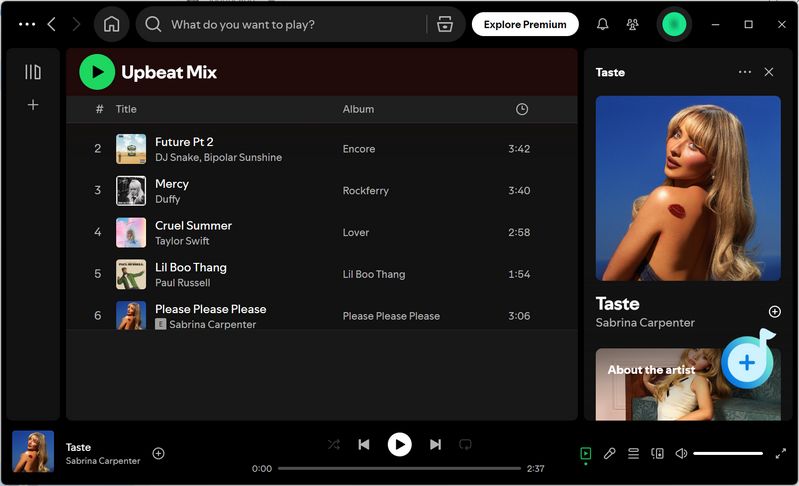Open the Encore album link
This screenshot has width=799, height=486.
coord(359,149)
